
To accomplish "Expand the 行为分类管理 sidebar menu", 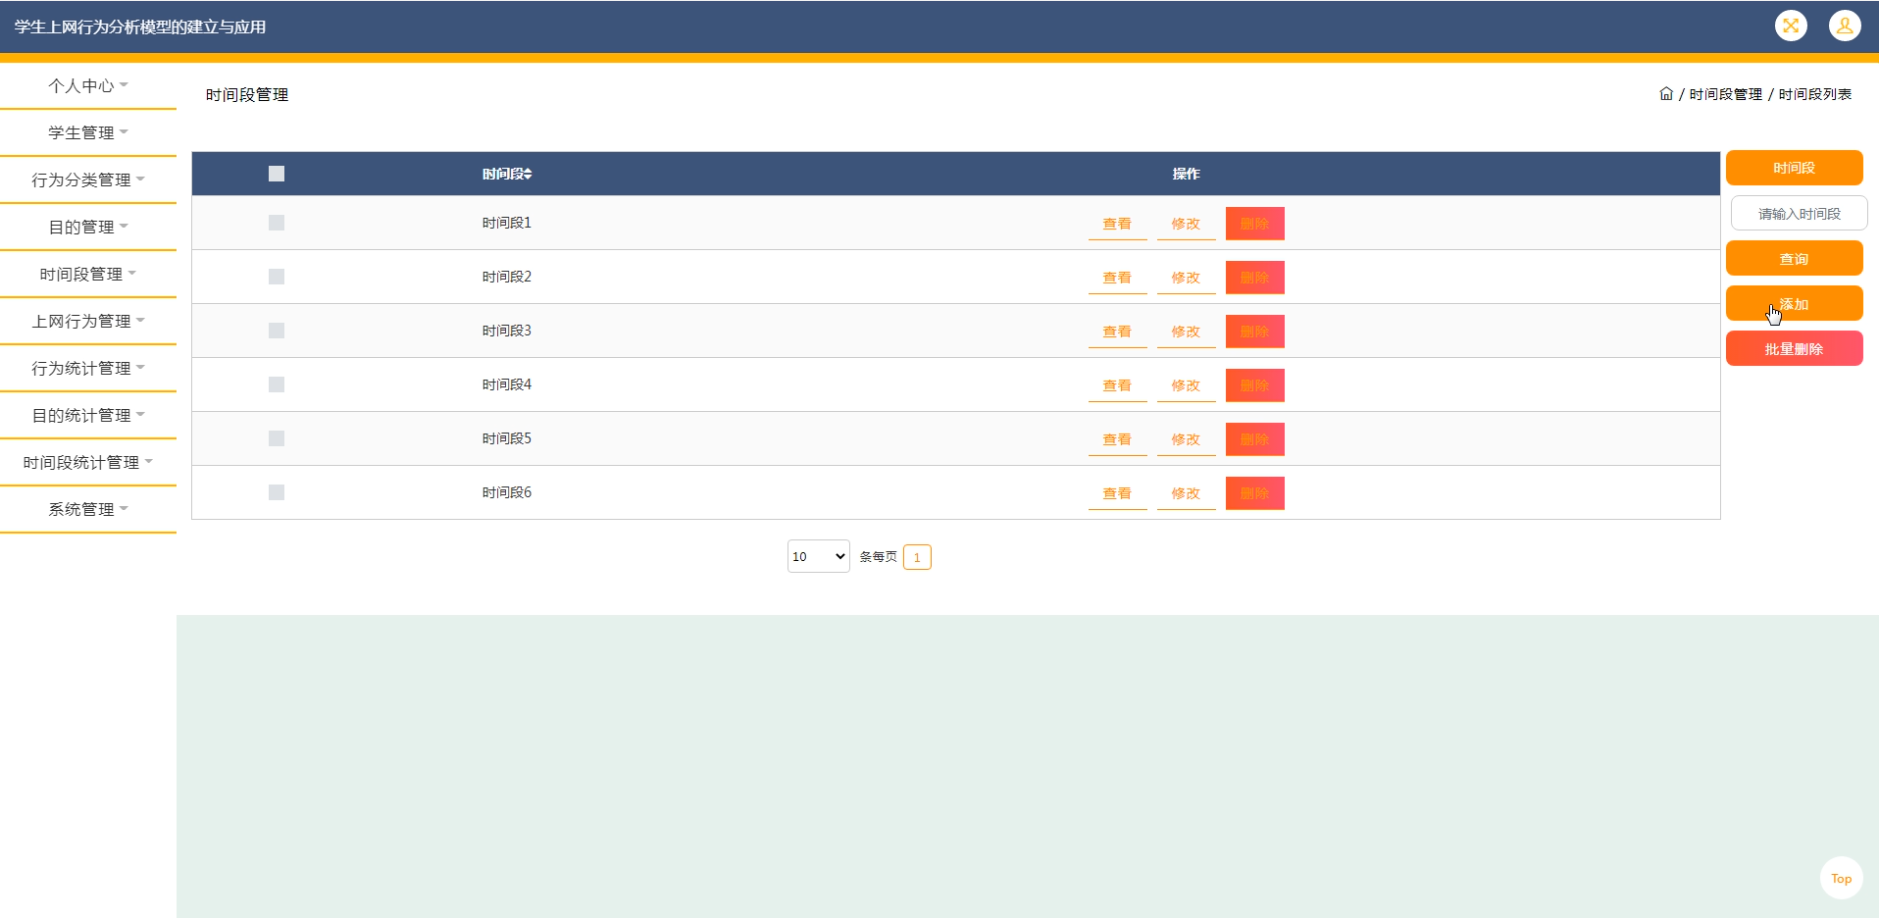I will pos(88,180).
